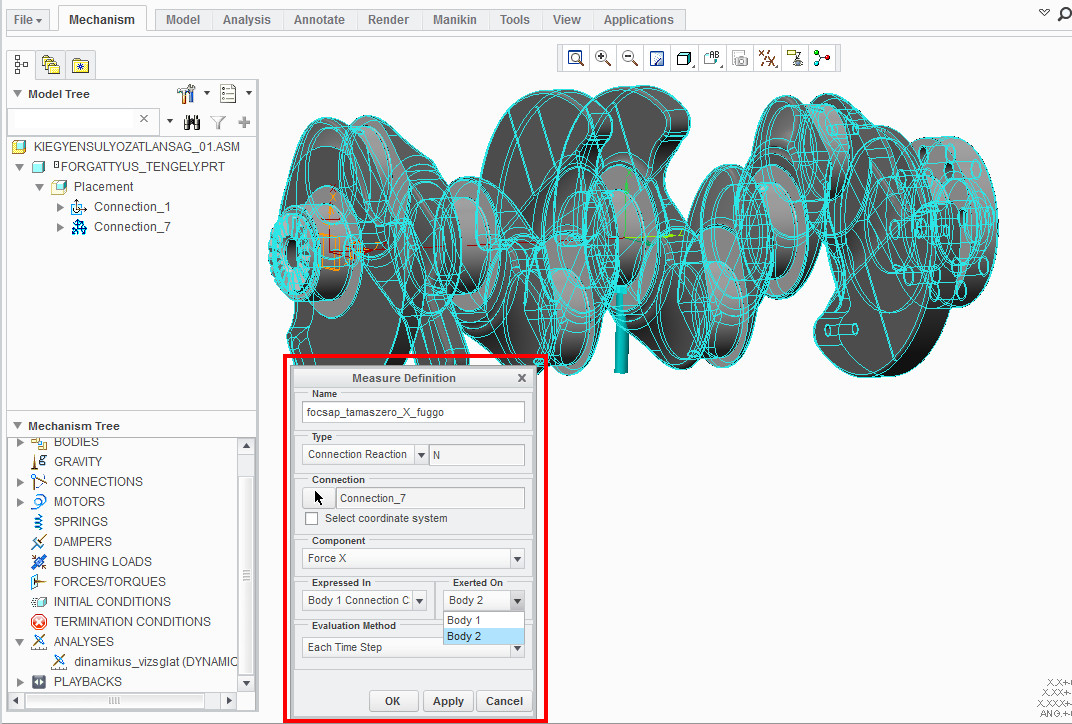Click the measure Name input field
The height and width of the screenshot is (724, 1072).
413,412
